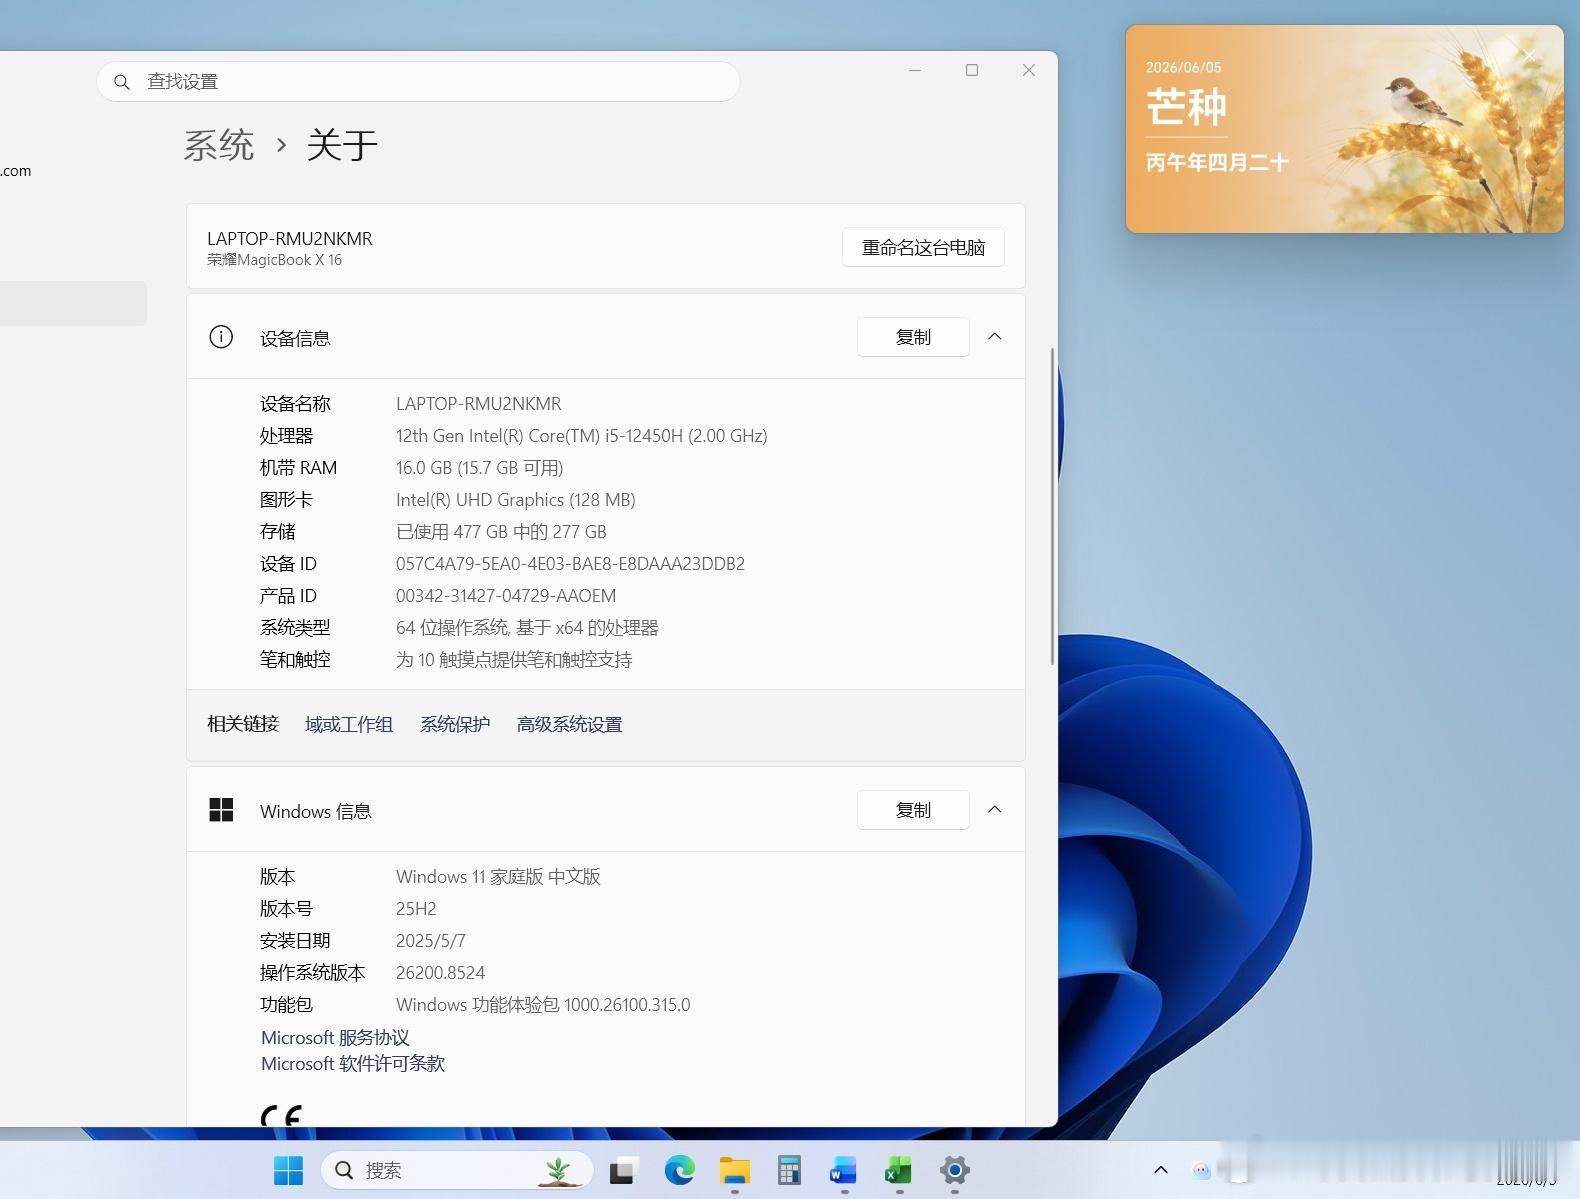Minimize the settings window
This screenshot has width=1580, height=1199.
915,70
